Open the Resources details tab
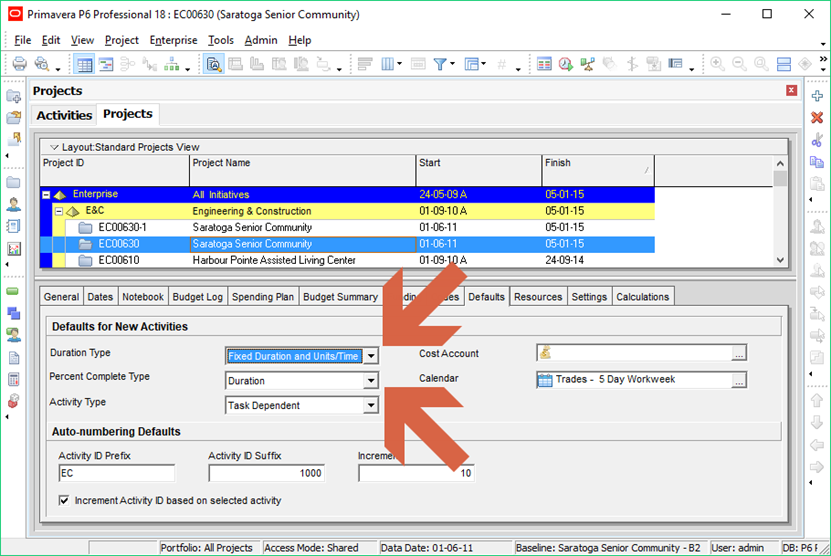 (538, 297)
